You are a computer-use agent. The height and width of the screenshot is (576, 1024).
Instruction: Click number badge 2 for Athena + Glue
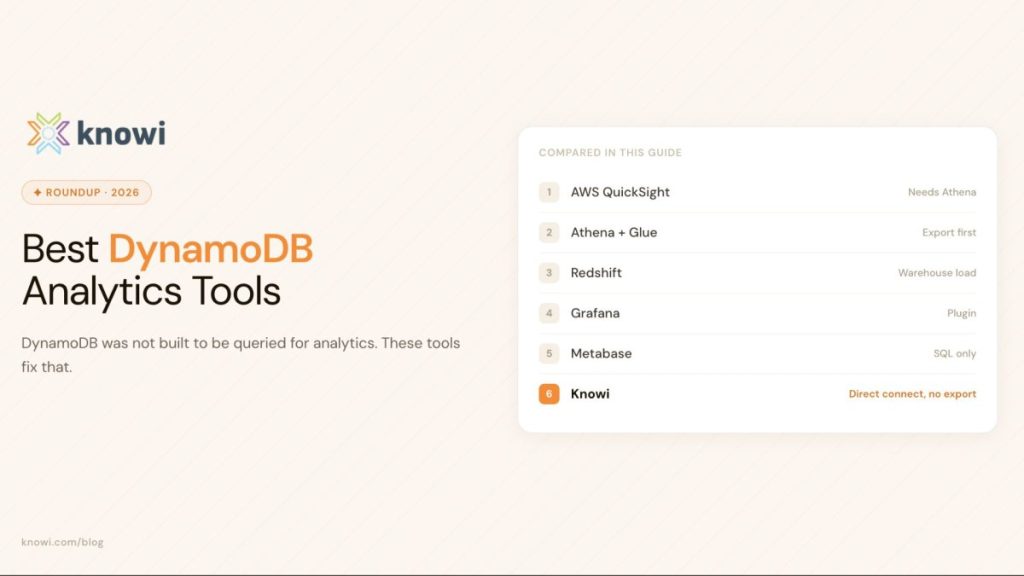pyautogui.click(x=549, y=232)
